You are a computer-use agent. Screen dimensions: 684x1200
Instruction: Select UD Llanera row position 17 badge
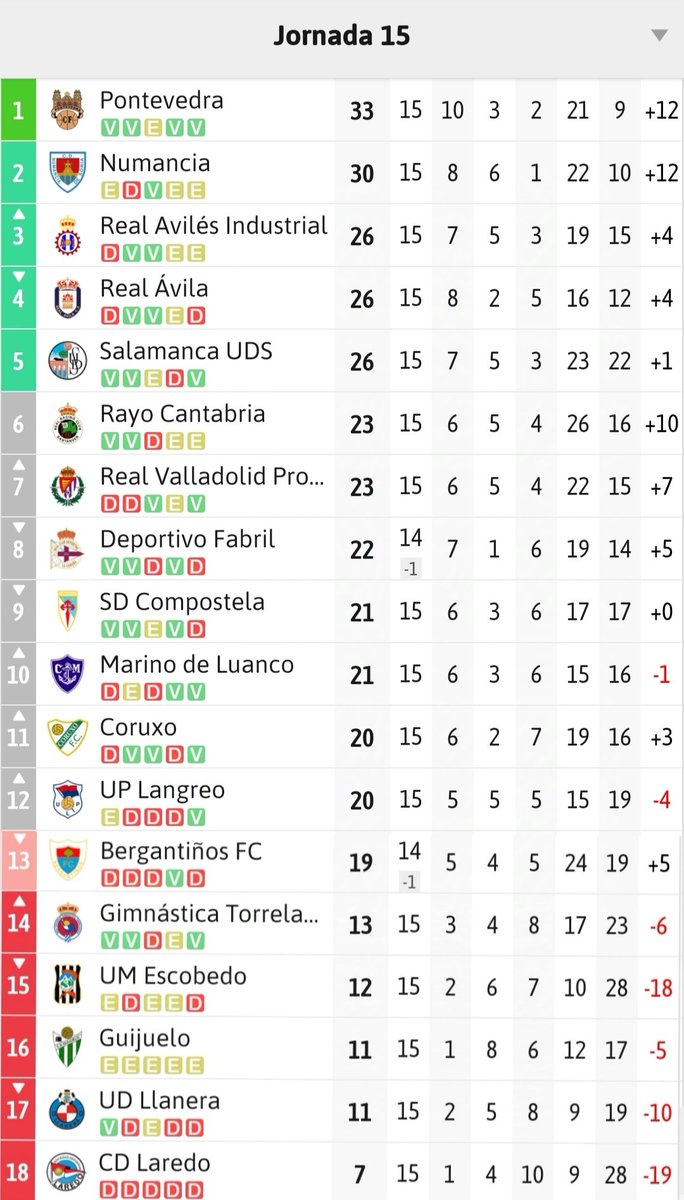[x=18, y=1111]
